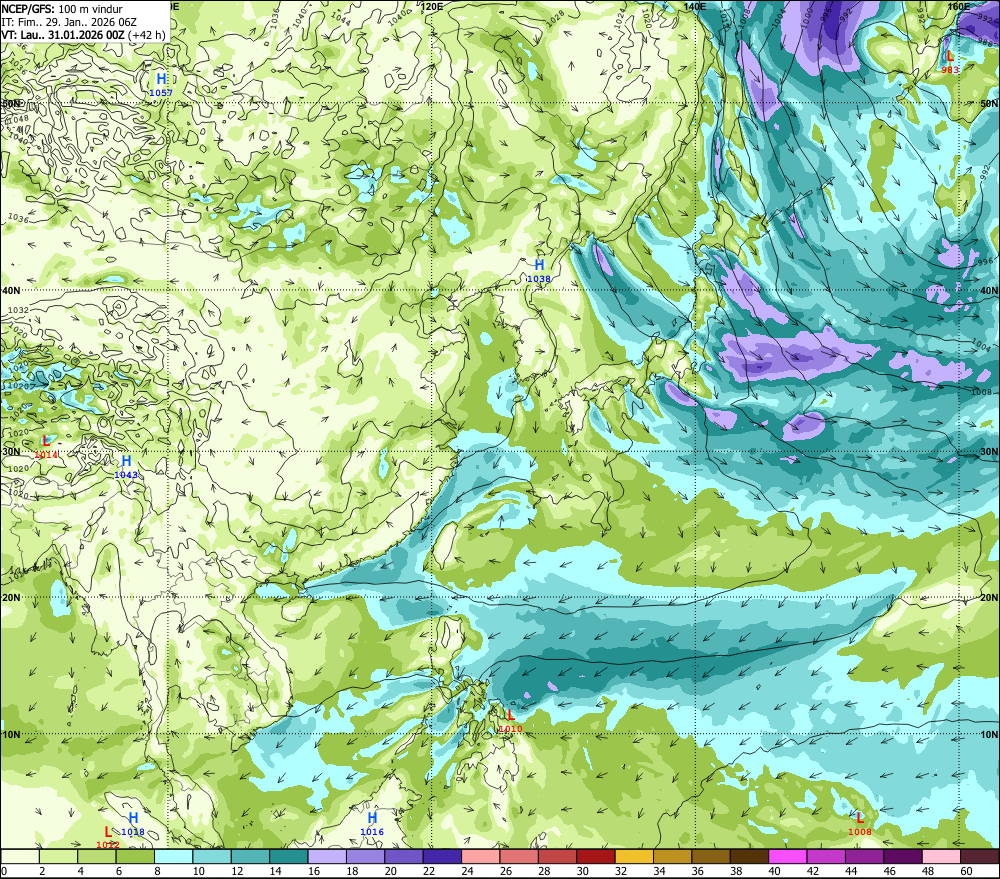Click the '(+42 h)' forecast offset text
Image resolution: width=1000 pixels, height=879 pixels.
click(x=147, y=35)
